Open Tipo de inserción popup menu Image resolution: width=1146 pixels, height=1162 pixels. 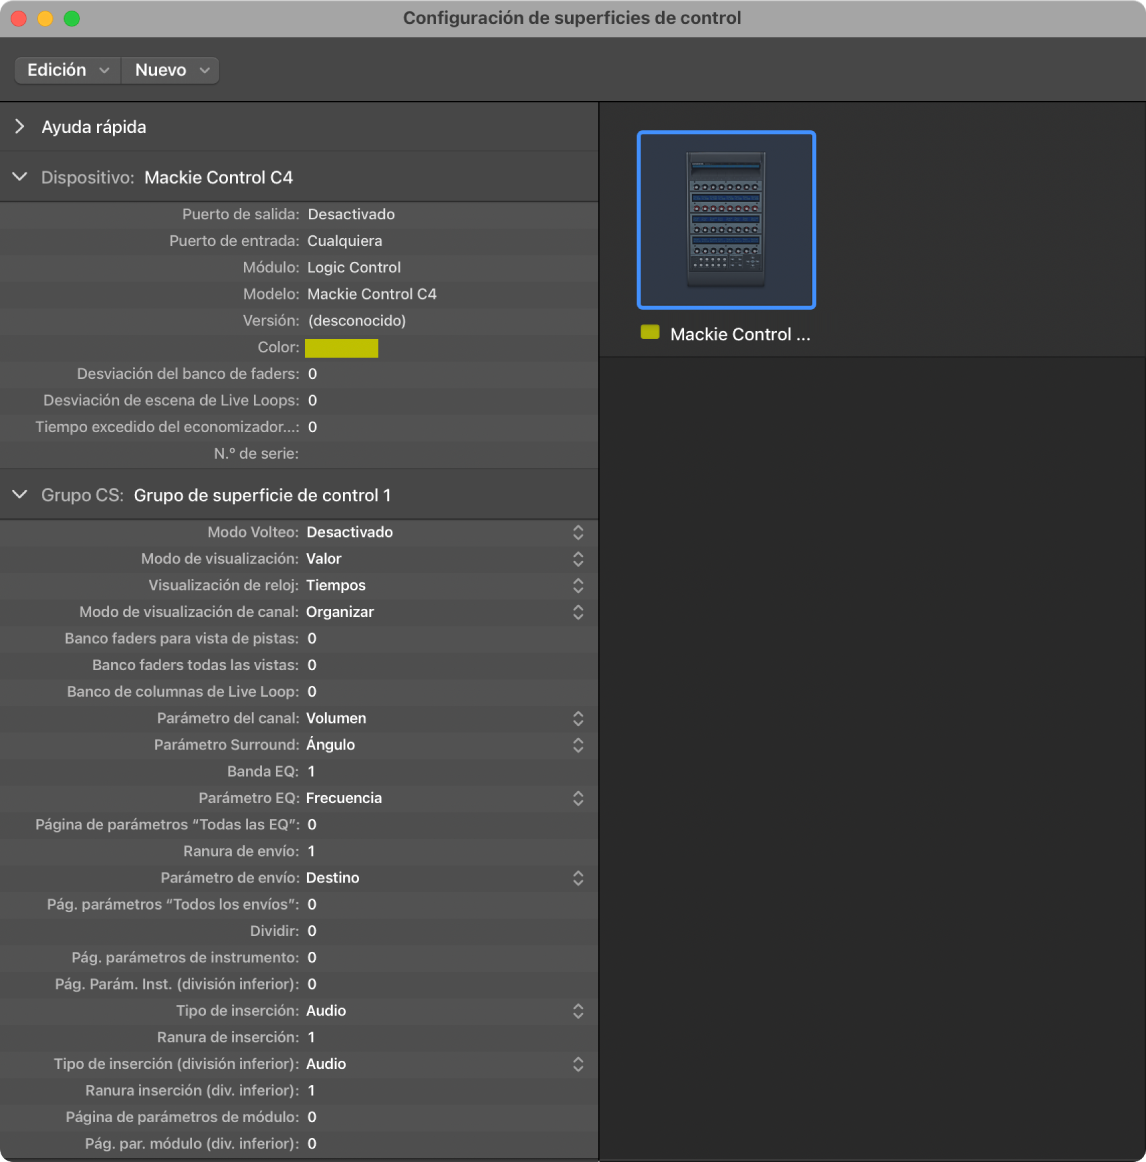[x=578, y=1011]
